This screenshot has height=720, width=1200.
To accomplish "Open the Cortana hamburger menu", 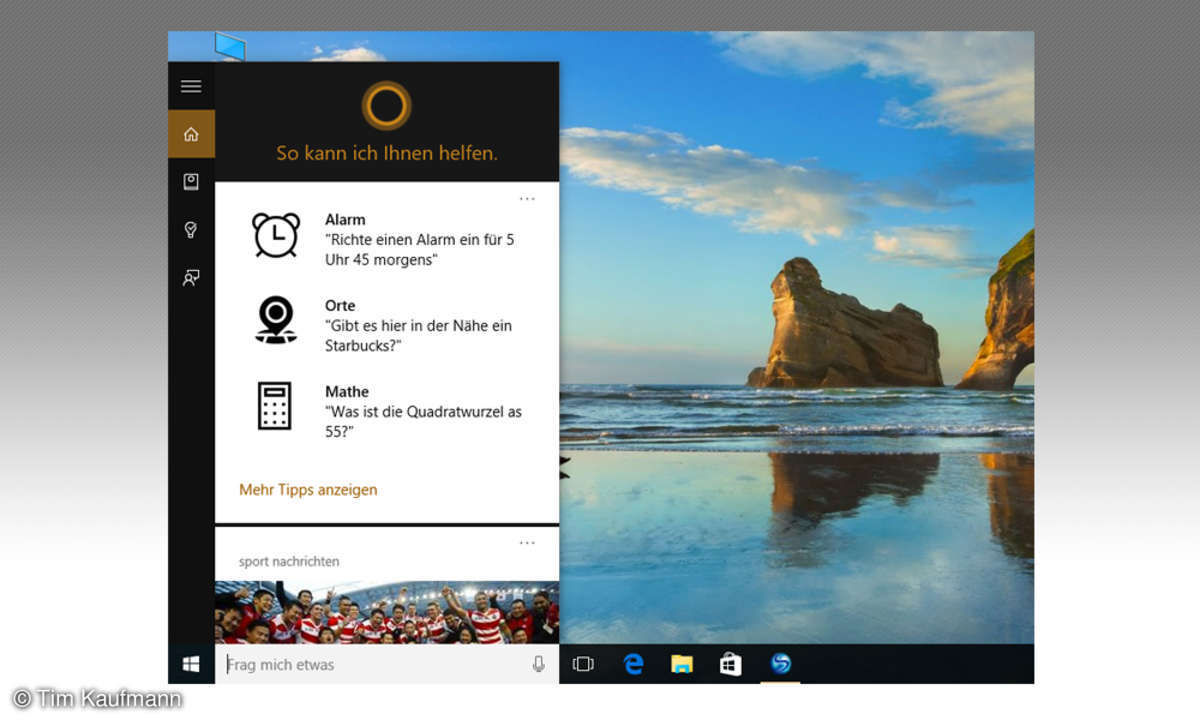I will 191,86.
